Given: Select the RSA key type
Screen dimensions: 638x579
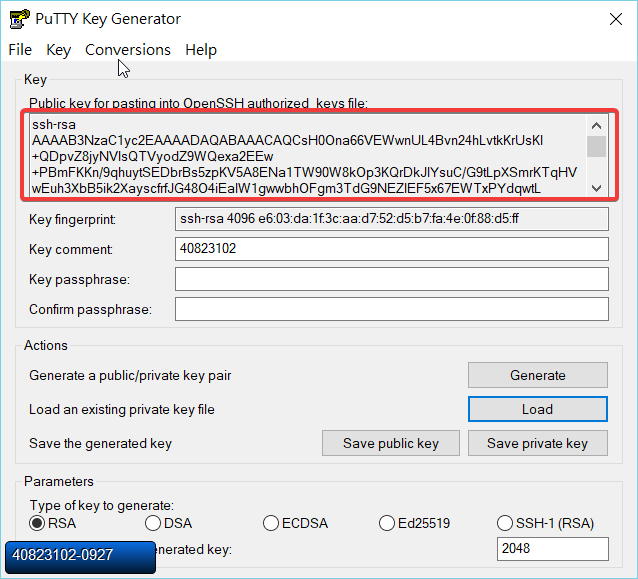Looking at the screenshot, I should [x=52, y=523].
